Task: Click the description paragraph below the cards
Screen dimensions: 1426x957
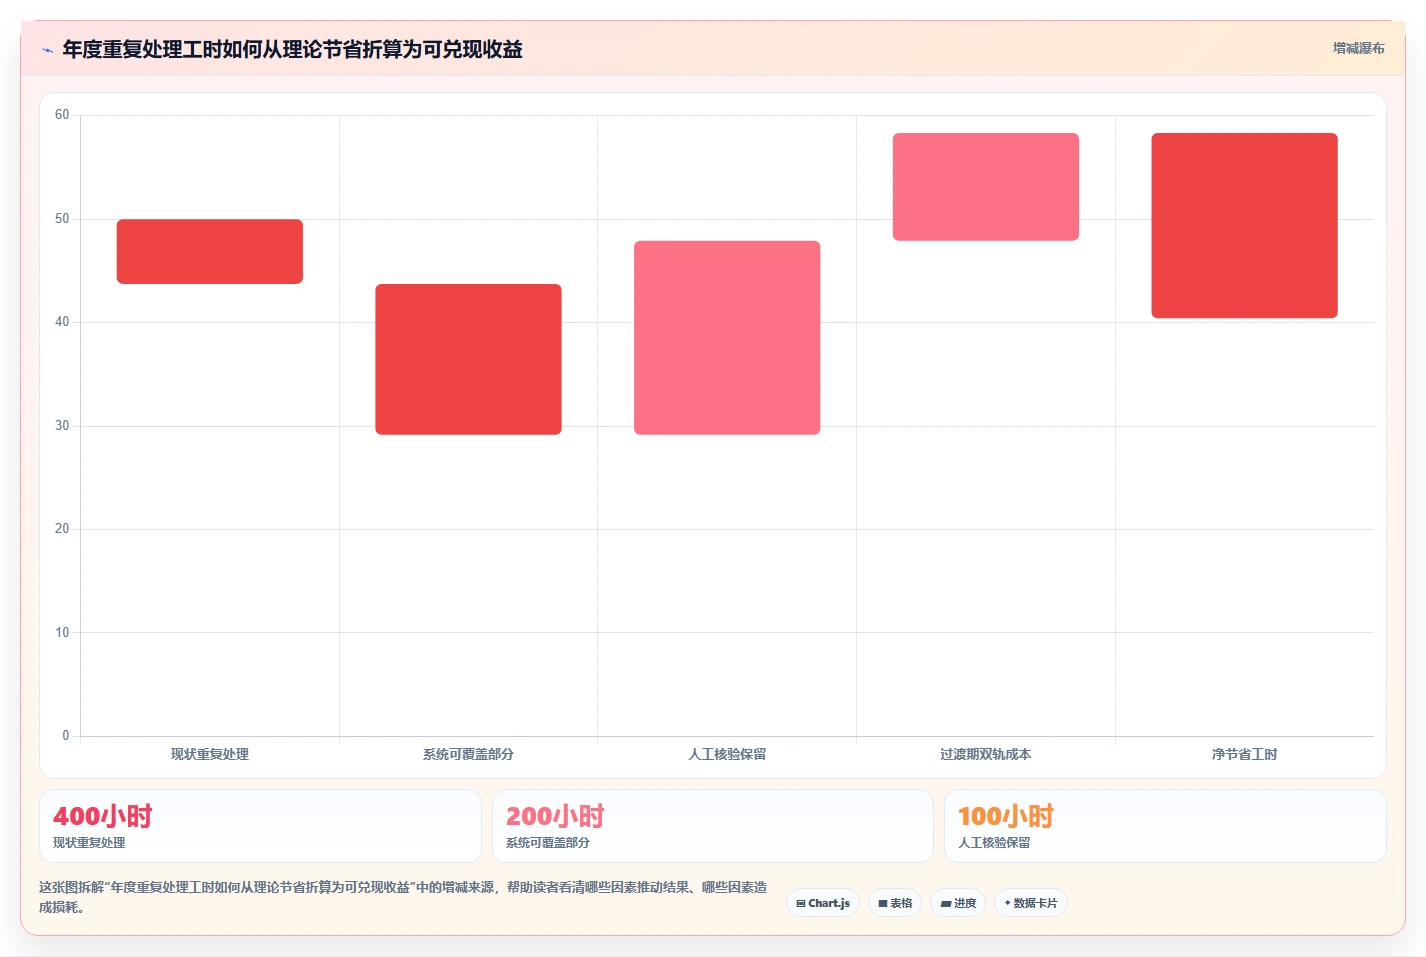Action: (x=403, y=897)
